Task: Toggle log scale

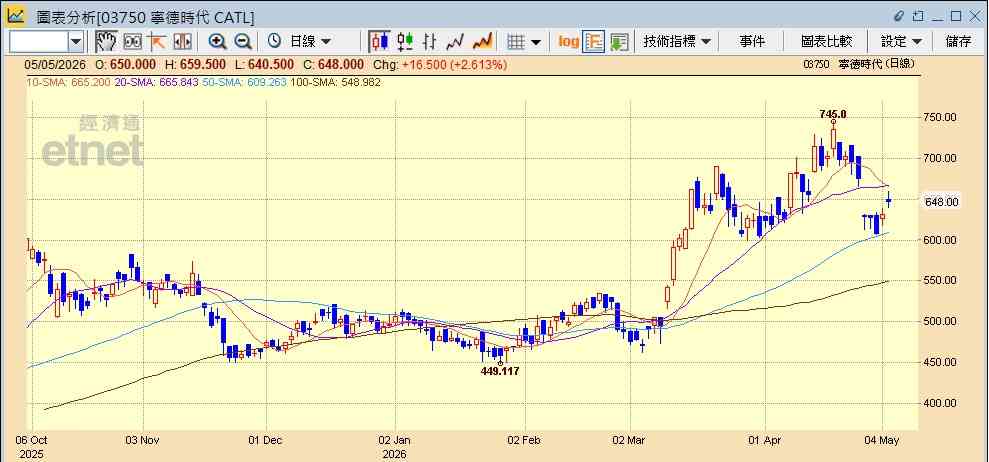Action: click(568, 42)
